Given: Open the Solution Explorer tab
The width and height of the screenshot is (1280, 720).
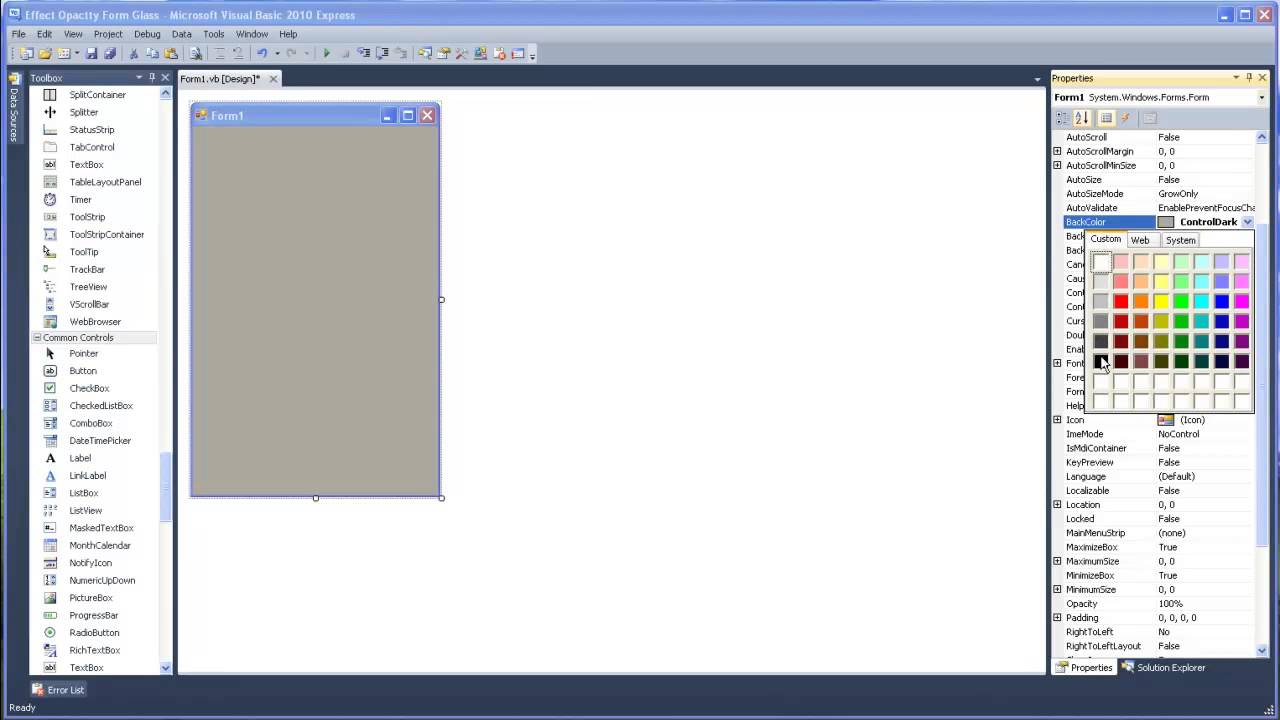Looking at the screenshot, I should point(1163,667).
